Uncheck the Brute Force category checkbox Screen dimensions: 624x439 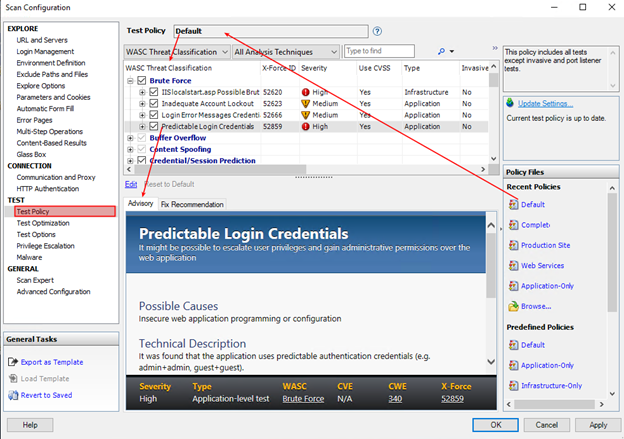pyautogui.click(x=141, y=79)
